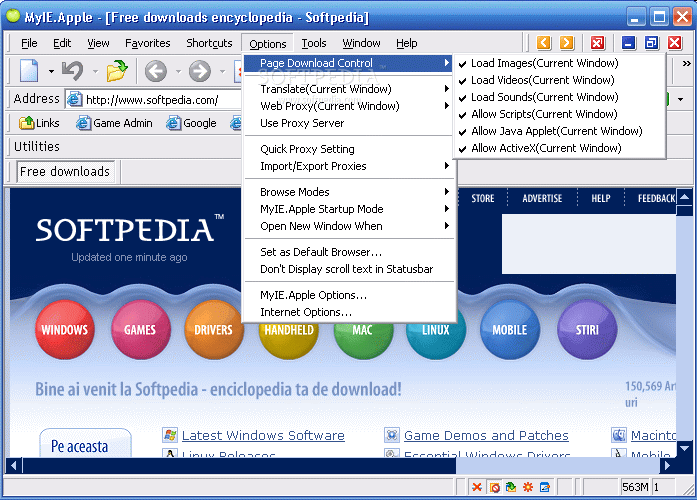
Task: Open the File menu
Action: [29, 43]
